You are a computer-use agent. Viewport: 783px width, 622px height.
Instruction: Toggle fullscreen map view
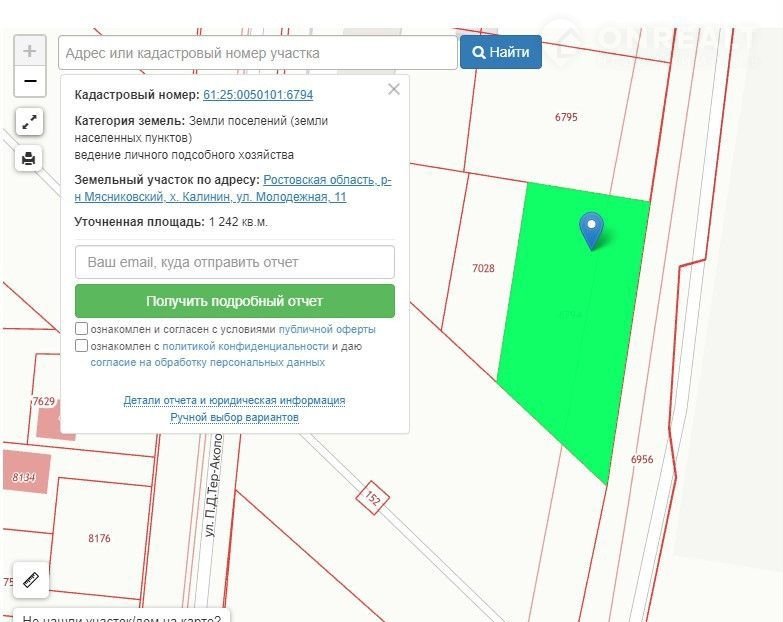click(30, 122)
